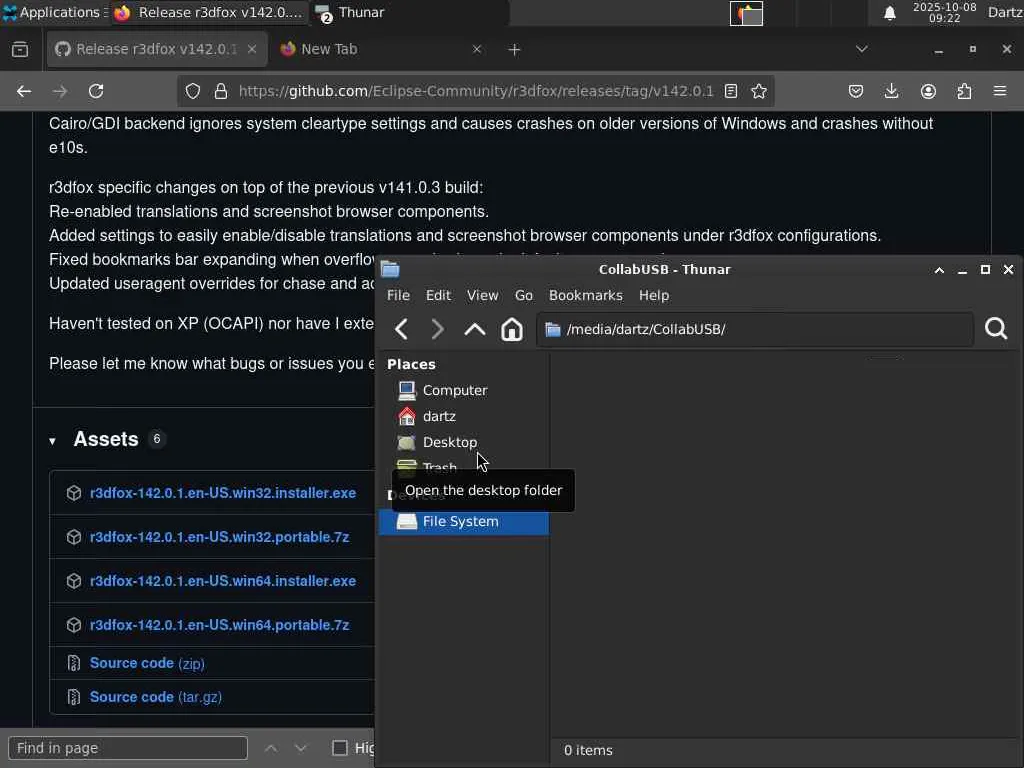Click the /media/dartz/CollabUSB/ path bar

(x=755, y=329)
